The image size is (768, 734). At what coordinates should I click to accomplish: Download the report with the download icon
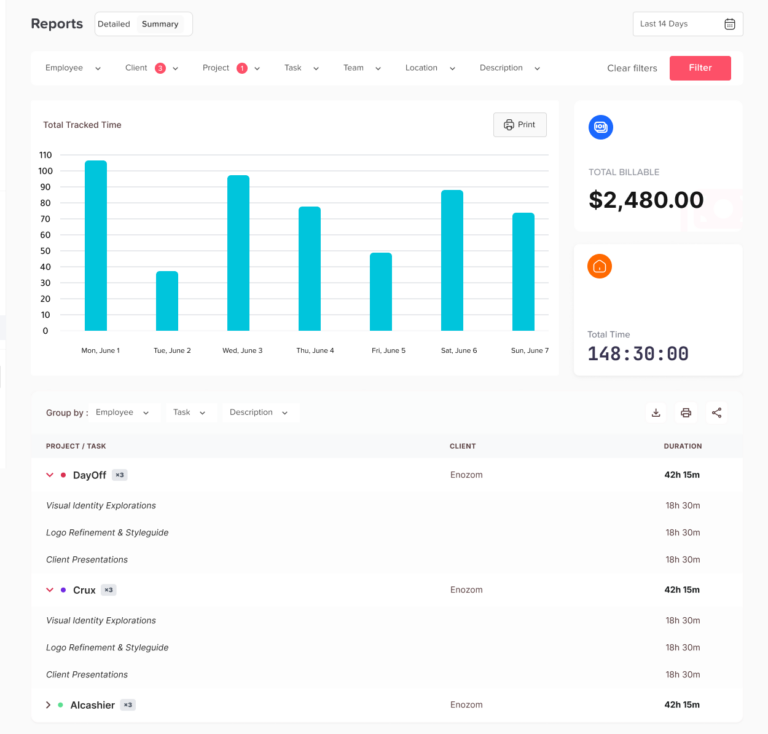656,413
